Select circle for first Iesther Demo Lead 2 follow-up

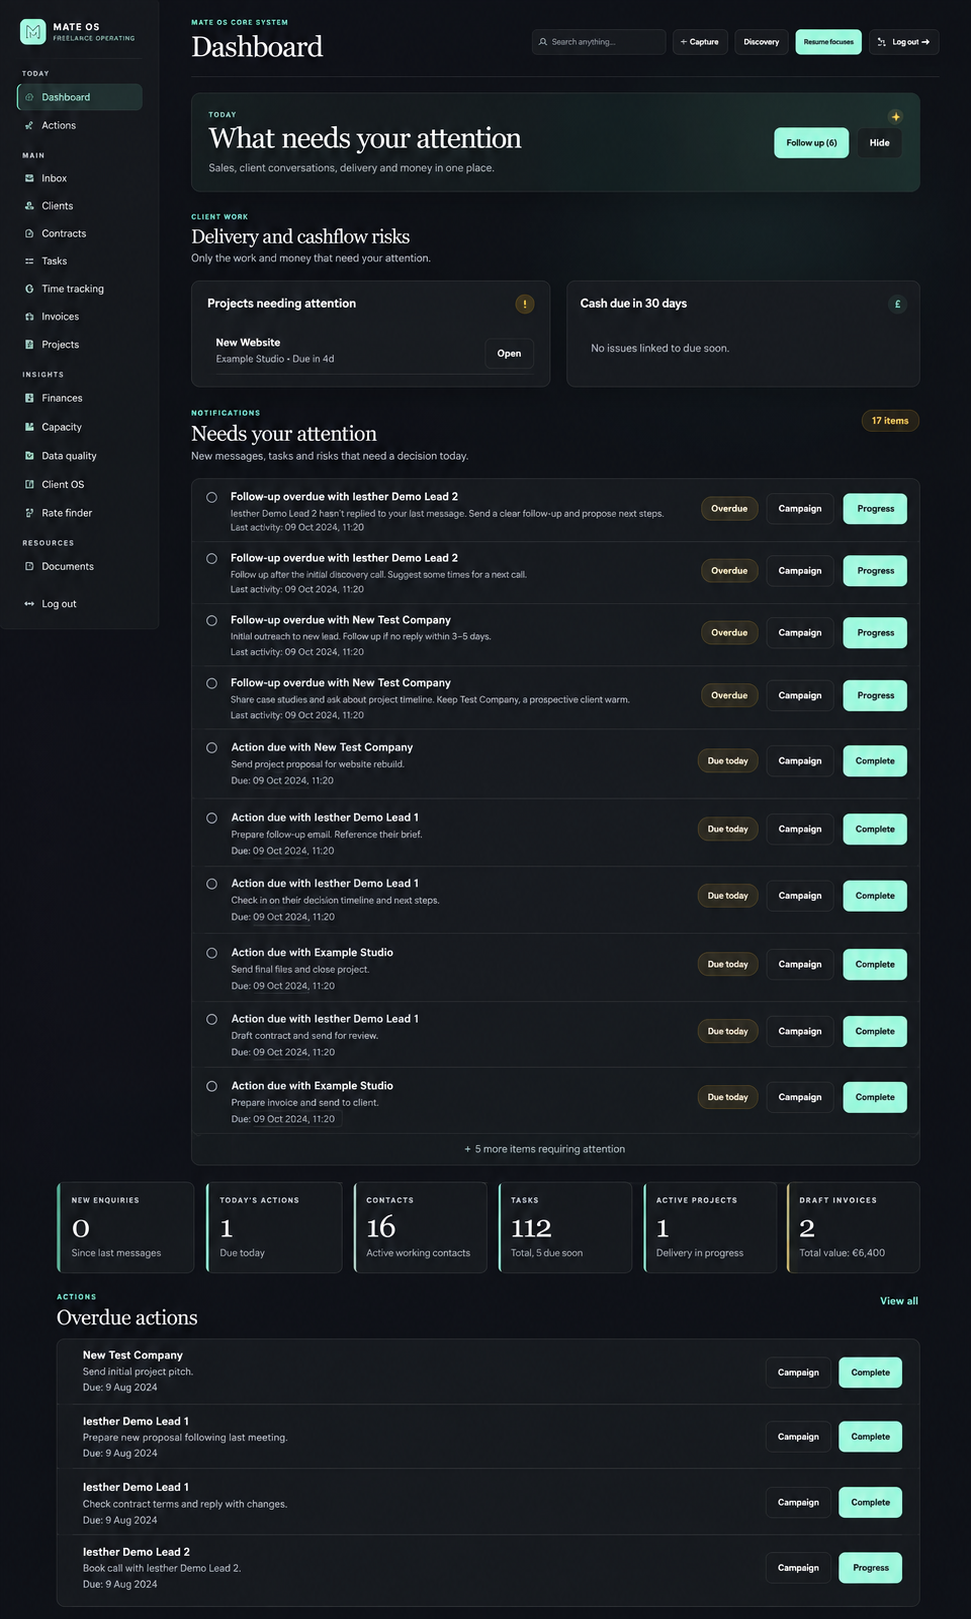(x=212, y=497)
